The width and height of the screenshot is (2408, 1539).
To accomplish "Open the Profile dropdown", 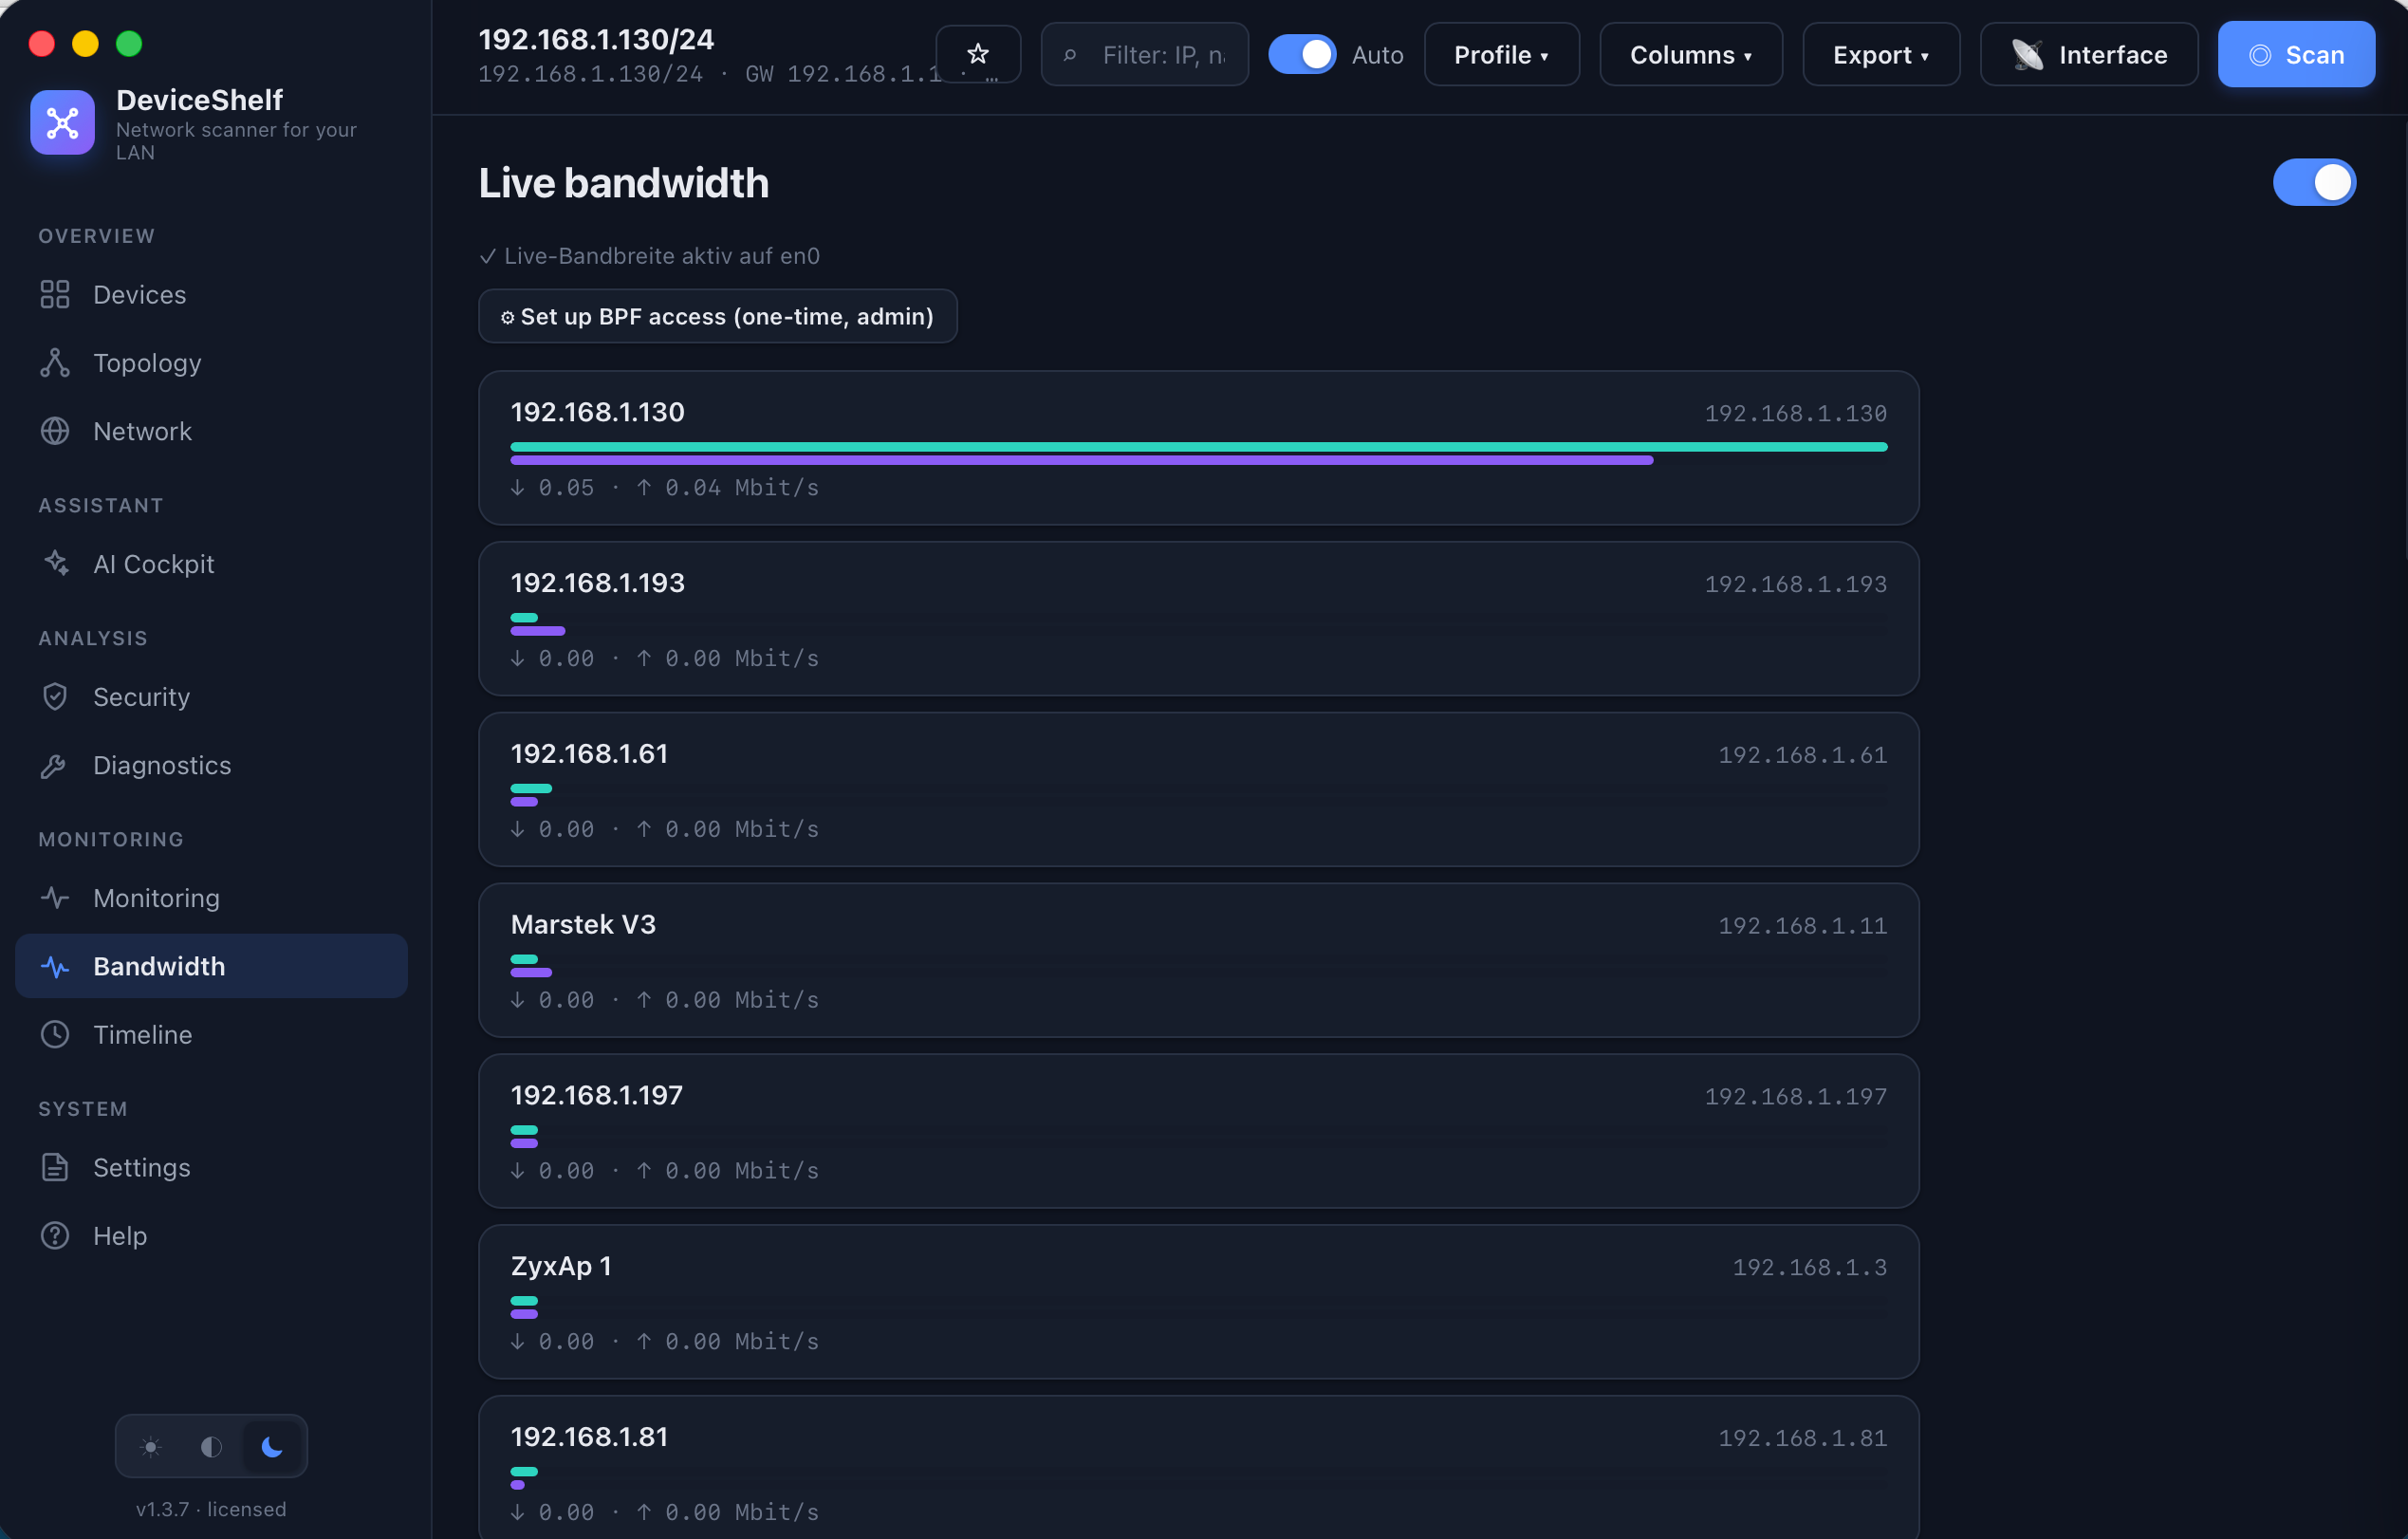I will (1501, 54).
